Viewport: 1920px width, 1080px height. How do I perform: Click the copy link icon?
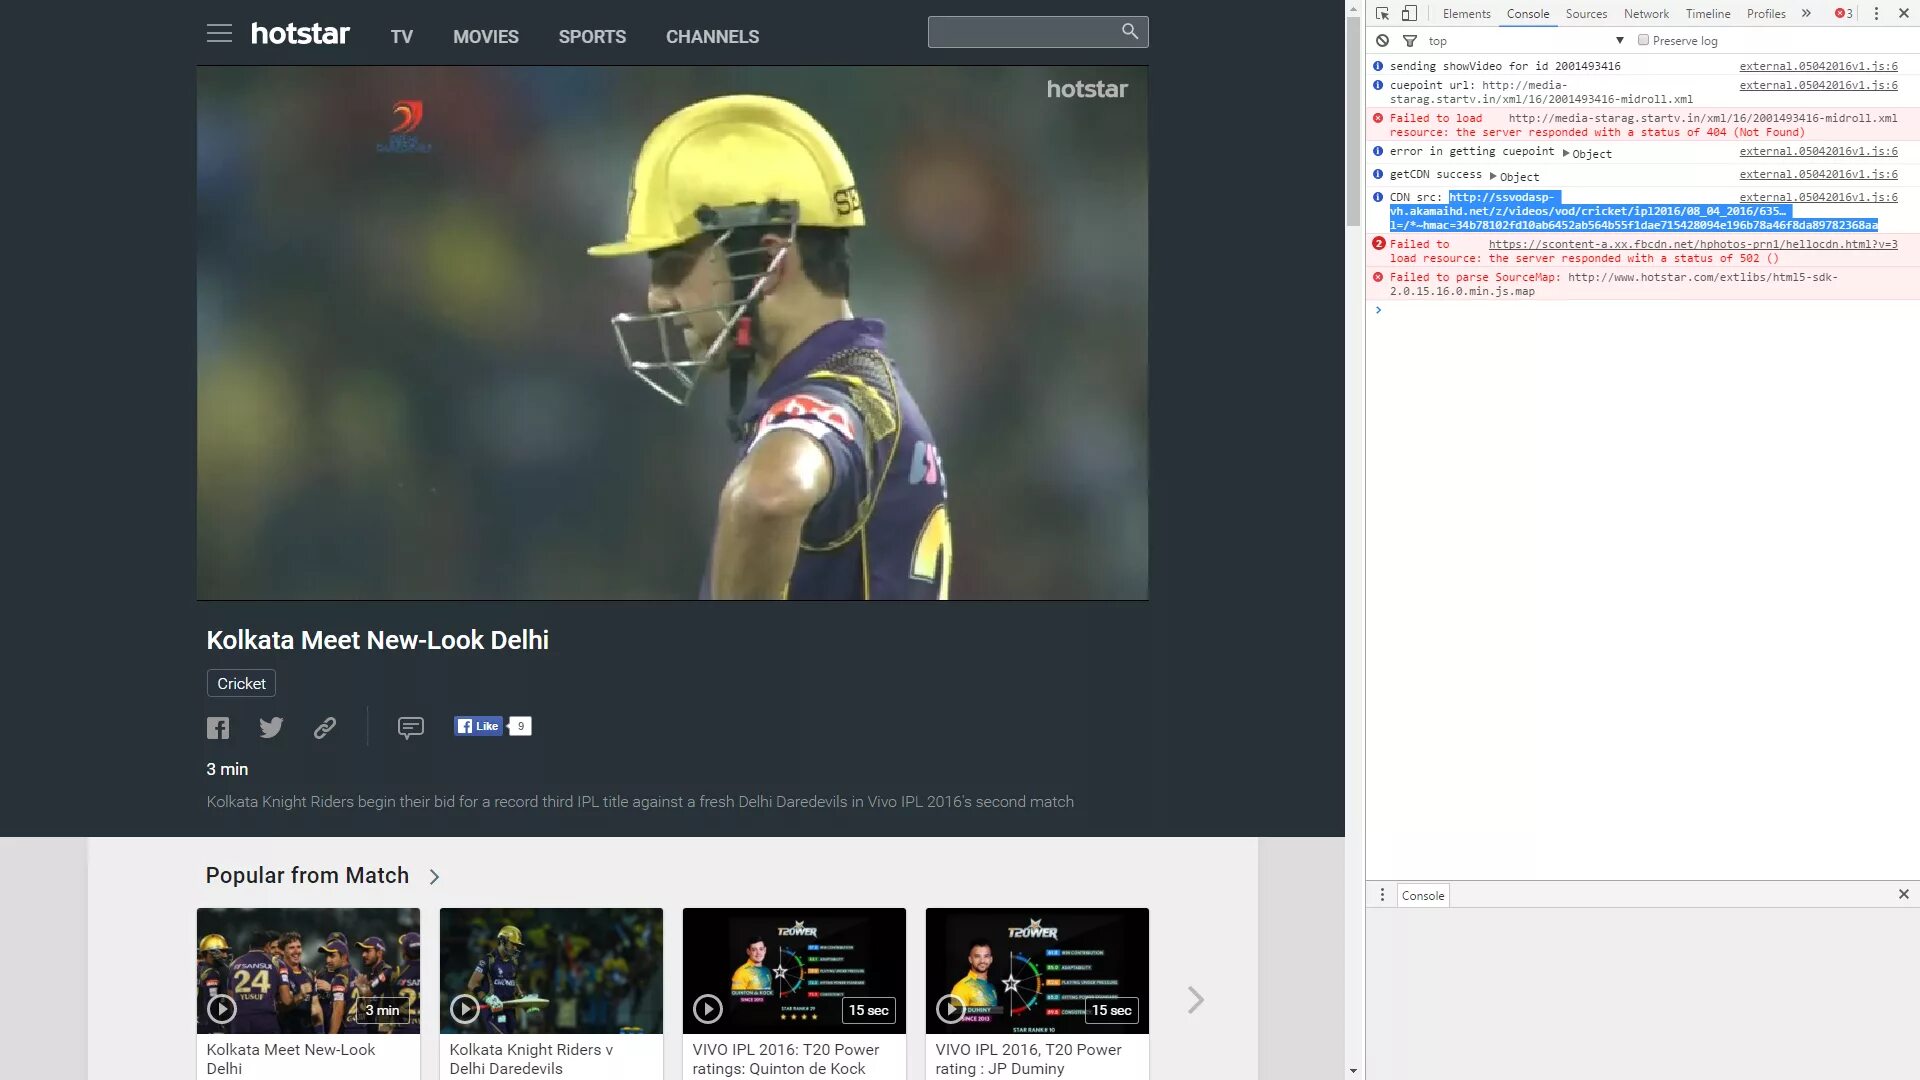pos(324,727)
